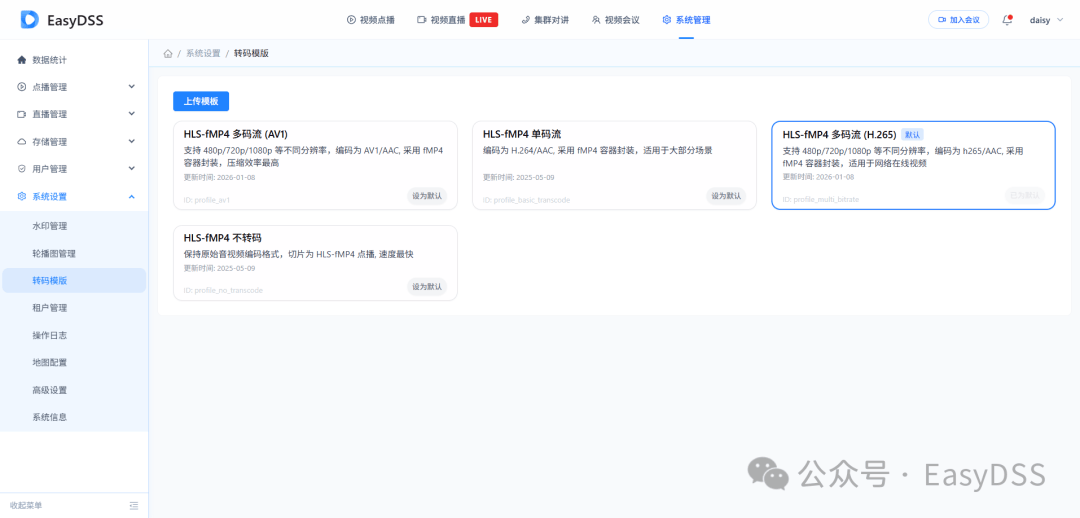The image size is (1080, 518).
Task: Open 系统信息 submenu item
Action: click(x=74, y=417)
